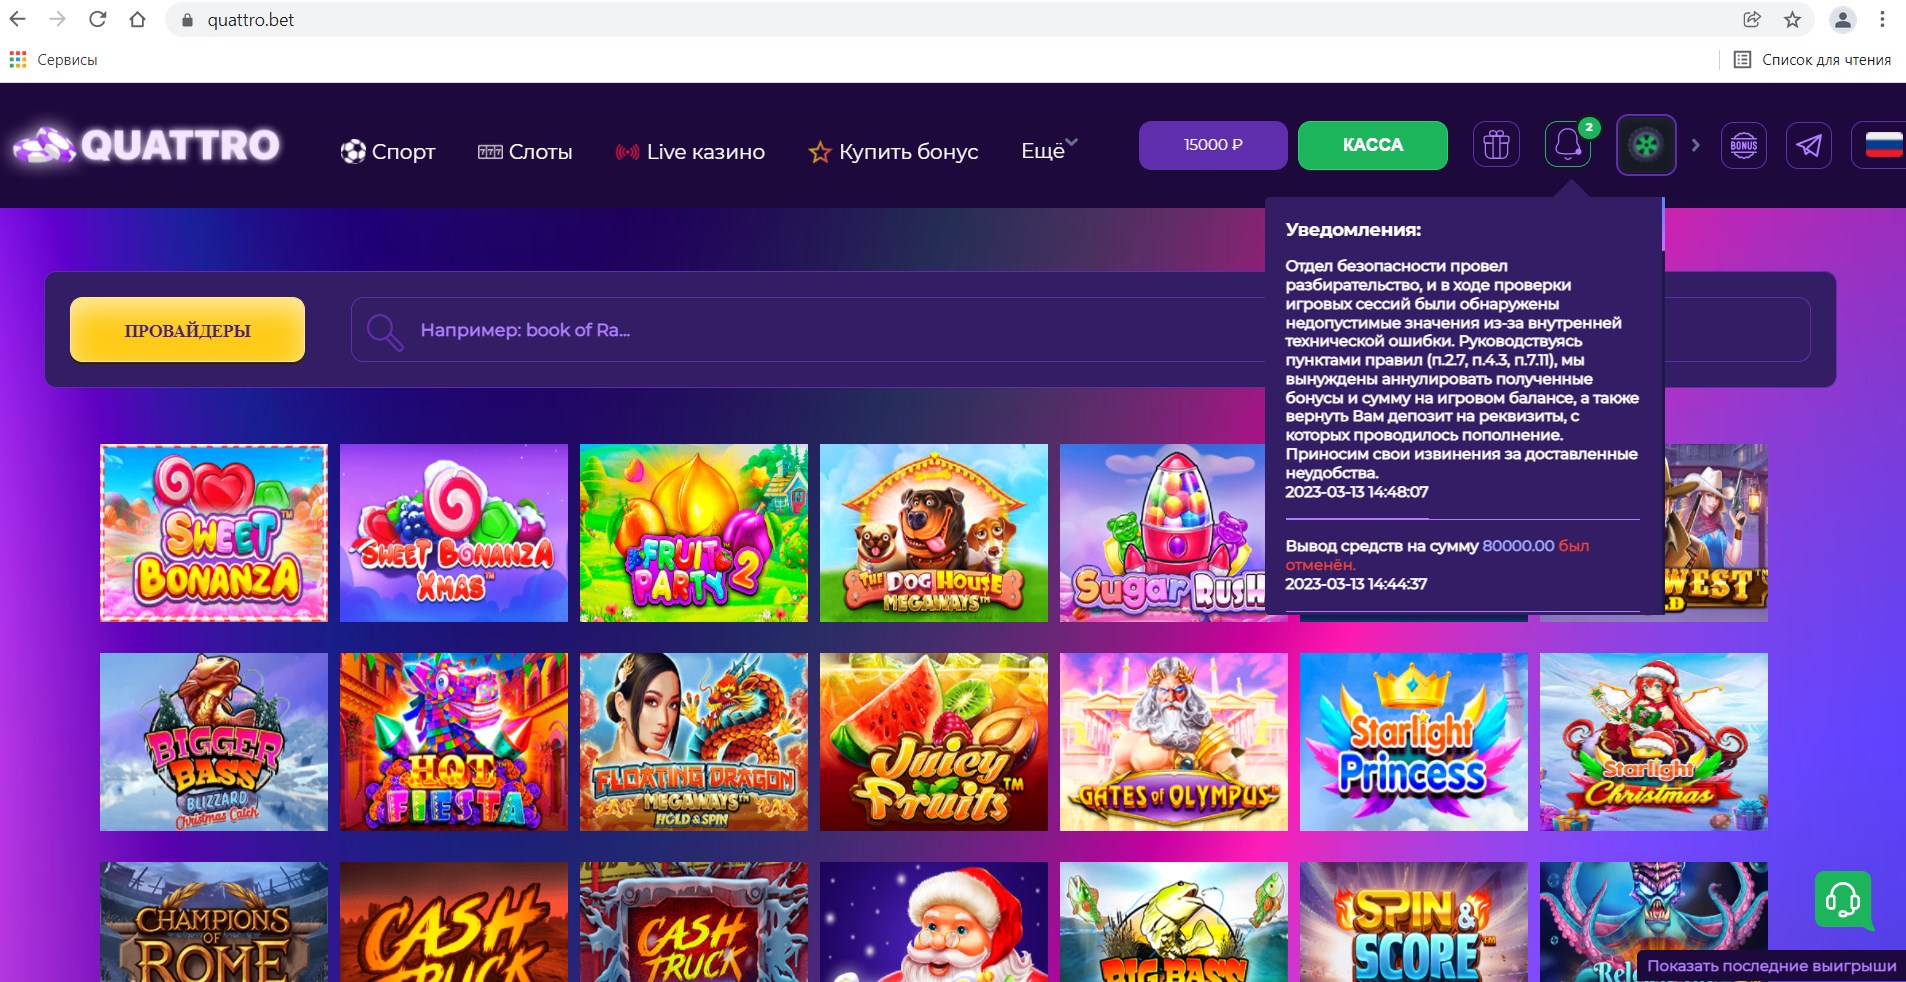1906x982 pixels.
Task: Open the Купить бонус section
Action: pos(893,152)
